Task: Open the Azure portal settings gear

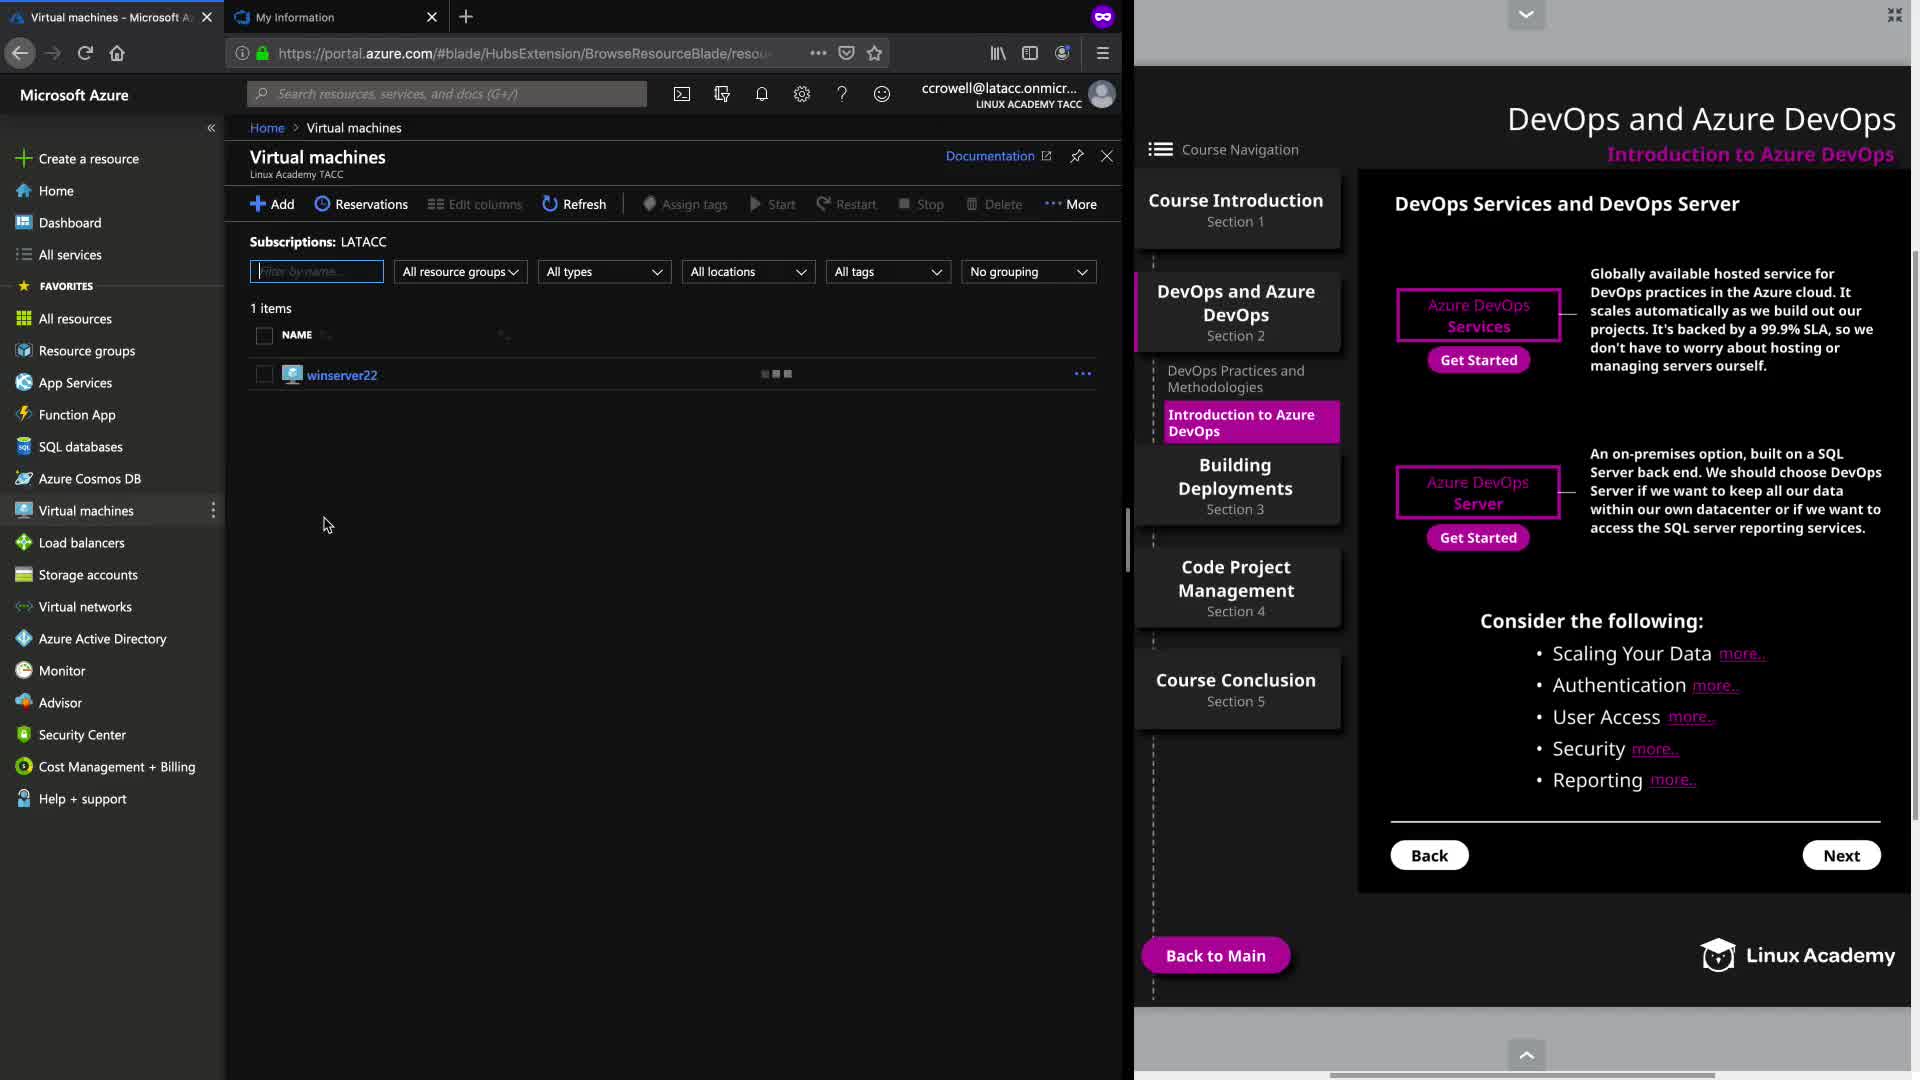Action: point(802,94)
